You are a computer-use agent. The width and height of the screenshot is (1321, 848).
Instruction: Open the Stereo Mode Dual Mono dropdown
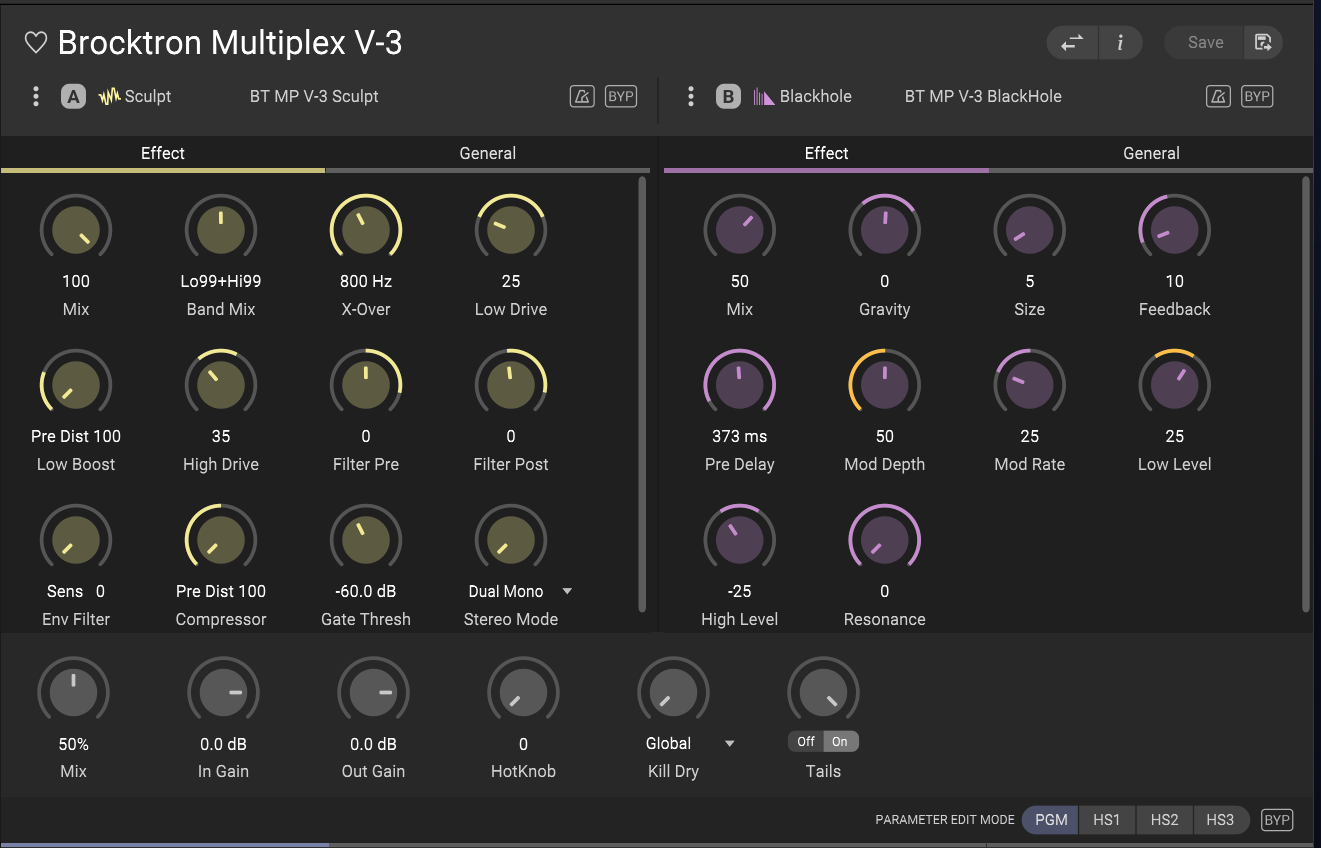[520, 591]
